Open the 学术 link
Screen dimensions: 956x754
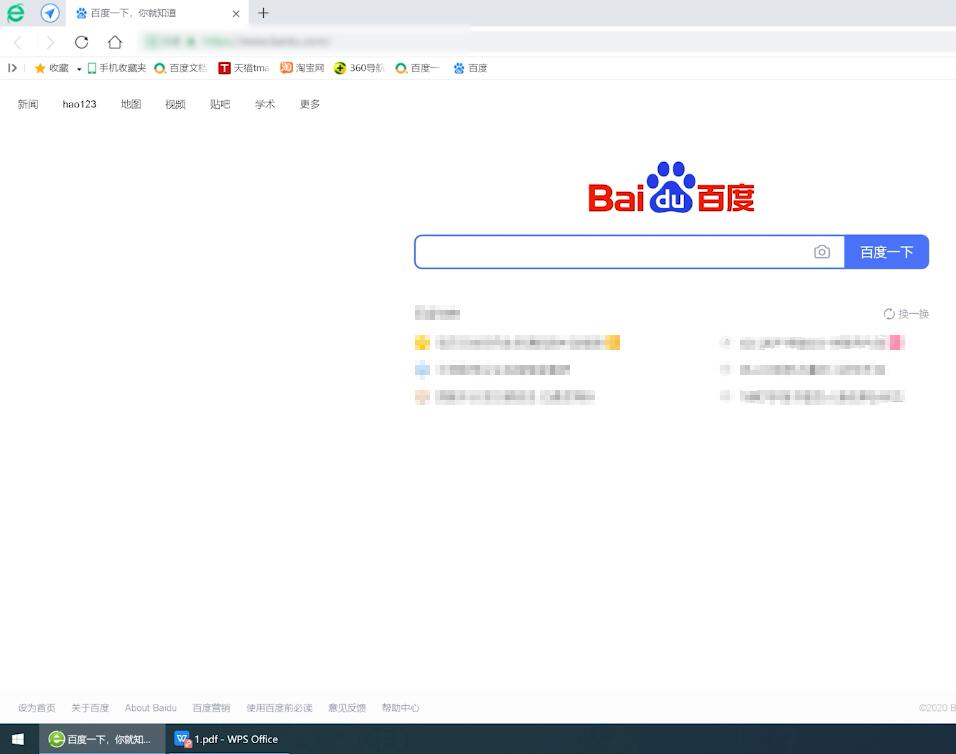[x=265, y=104]
